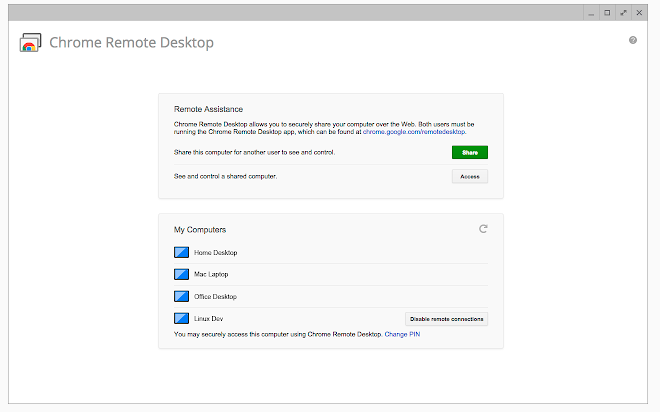Select the Mac Laptop name text
The width and height of the screenshot is (660, 412).
click(213, 275)
